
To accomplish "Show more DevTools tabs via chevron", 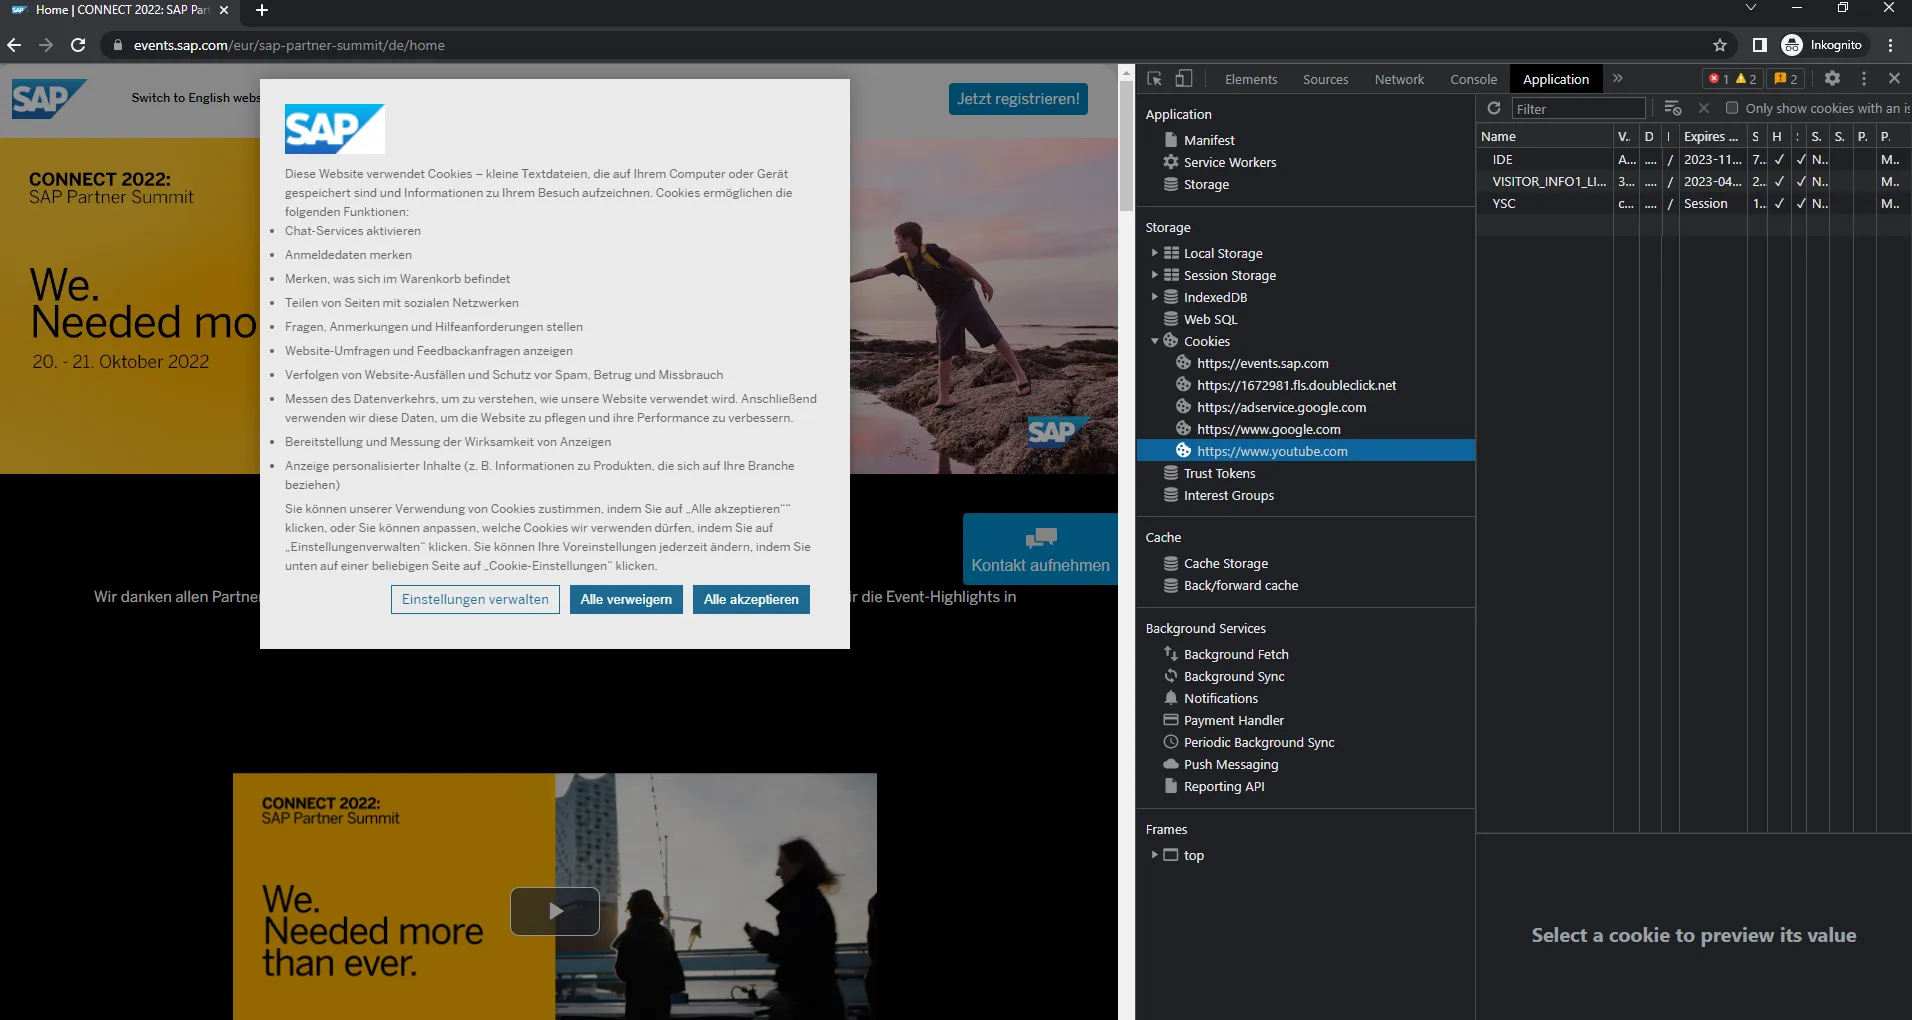I will pyautogui.click(x=1617, y=78).
